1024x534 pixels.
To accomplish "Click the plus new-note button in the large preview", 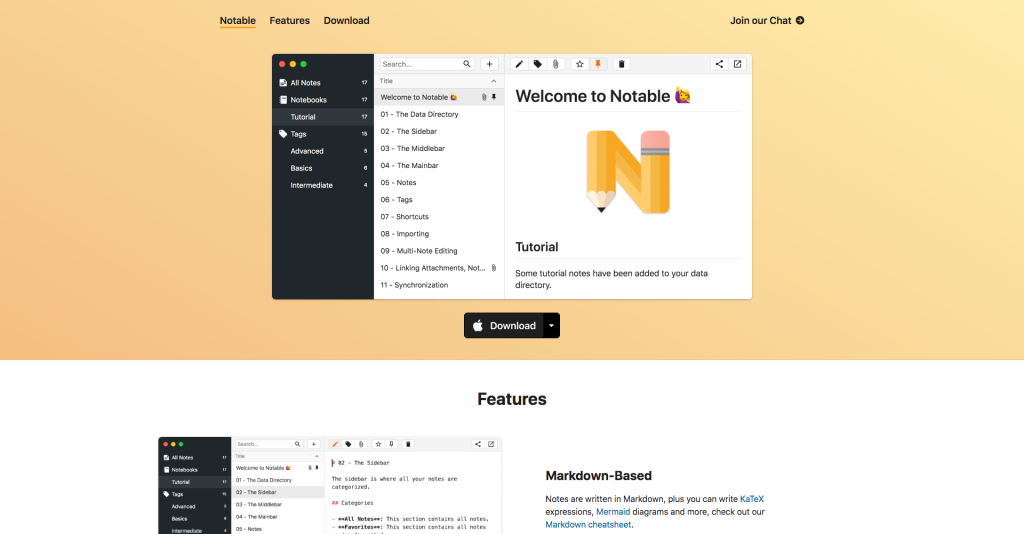I will 489,64.
